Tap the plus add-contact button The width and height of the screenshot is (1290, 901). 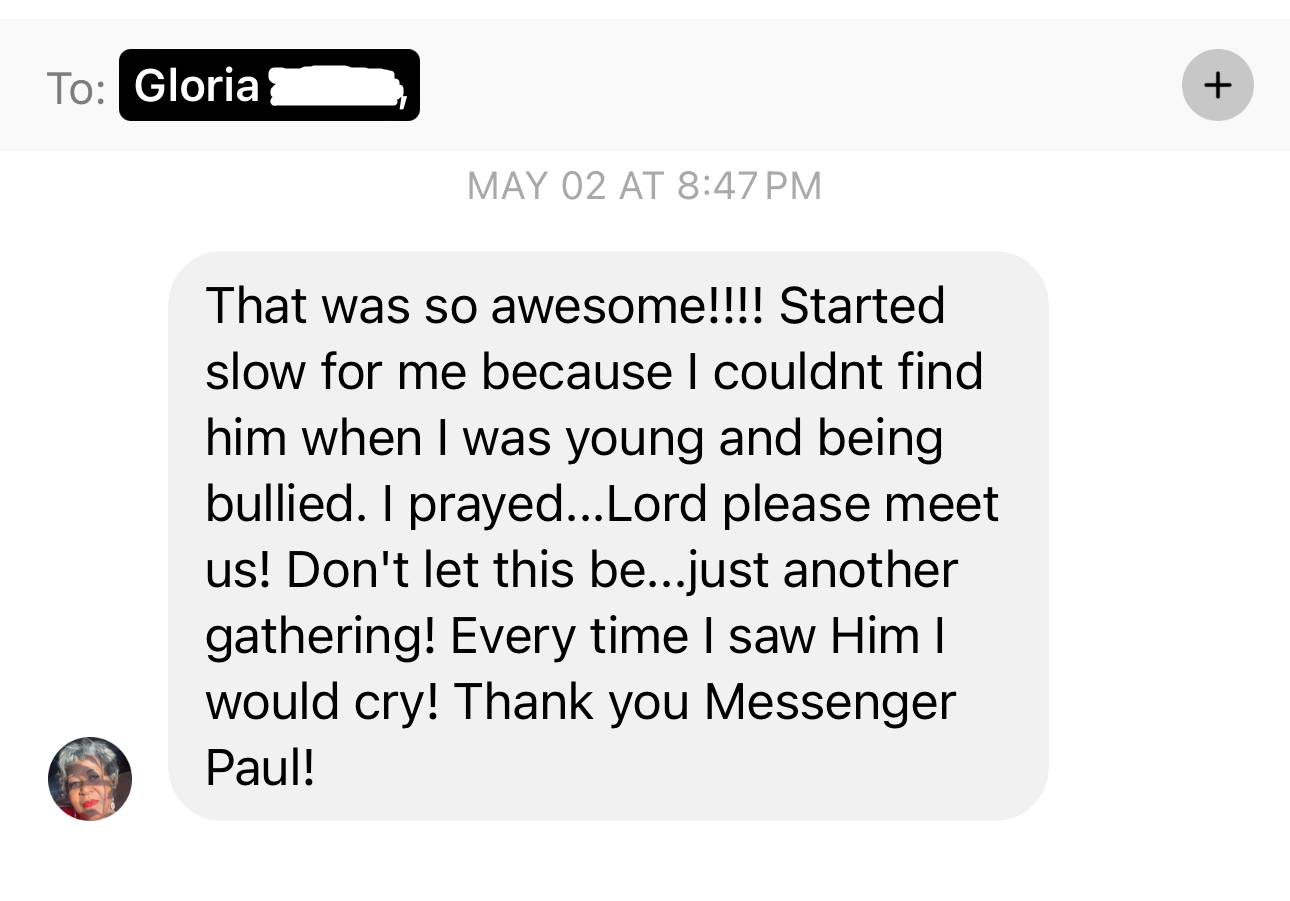coord(1217,85)
